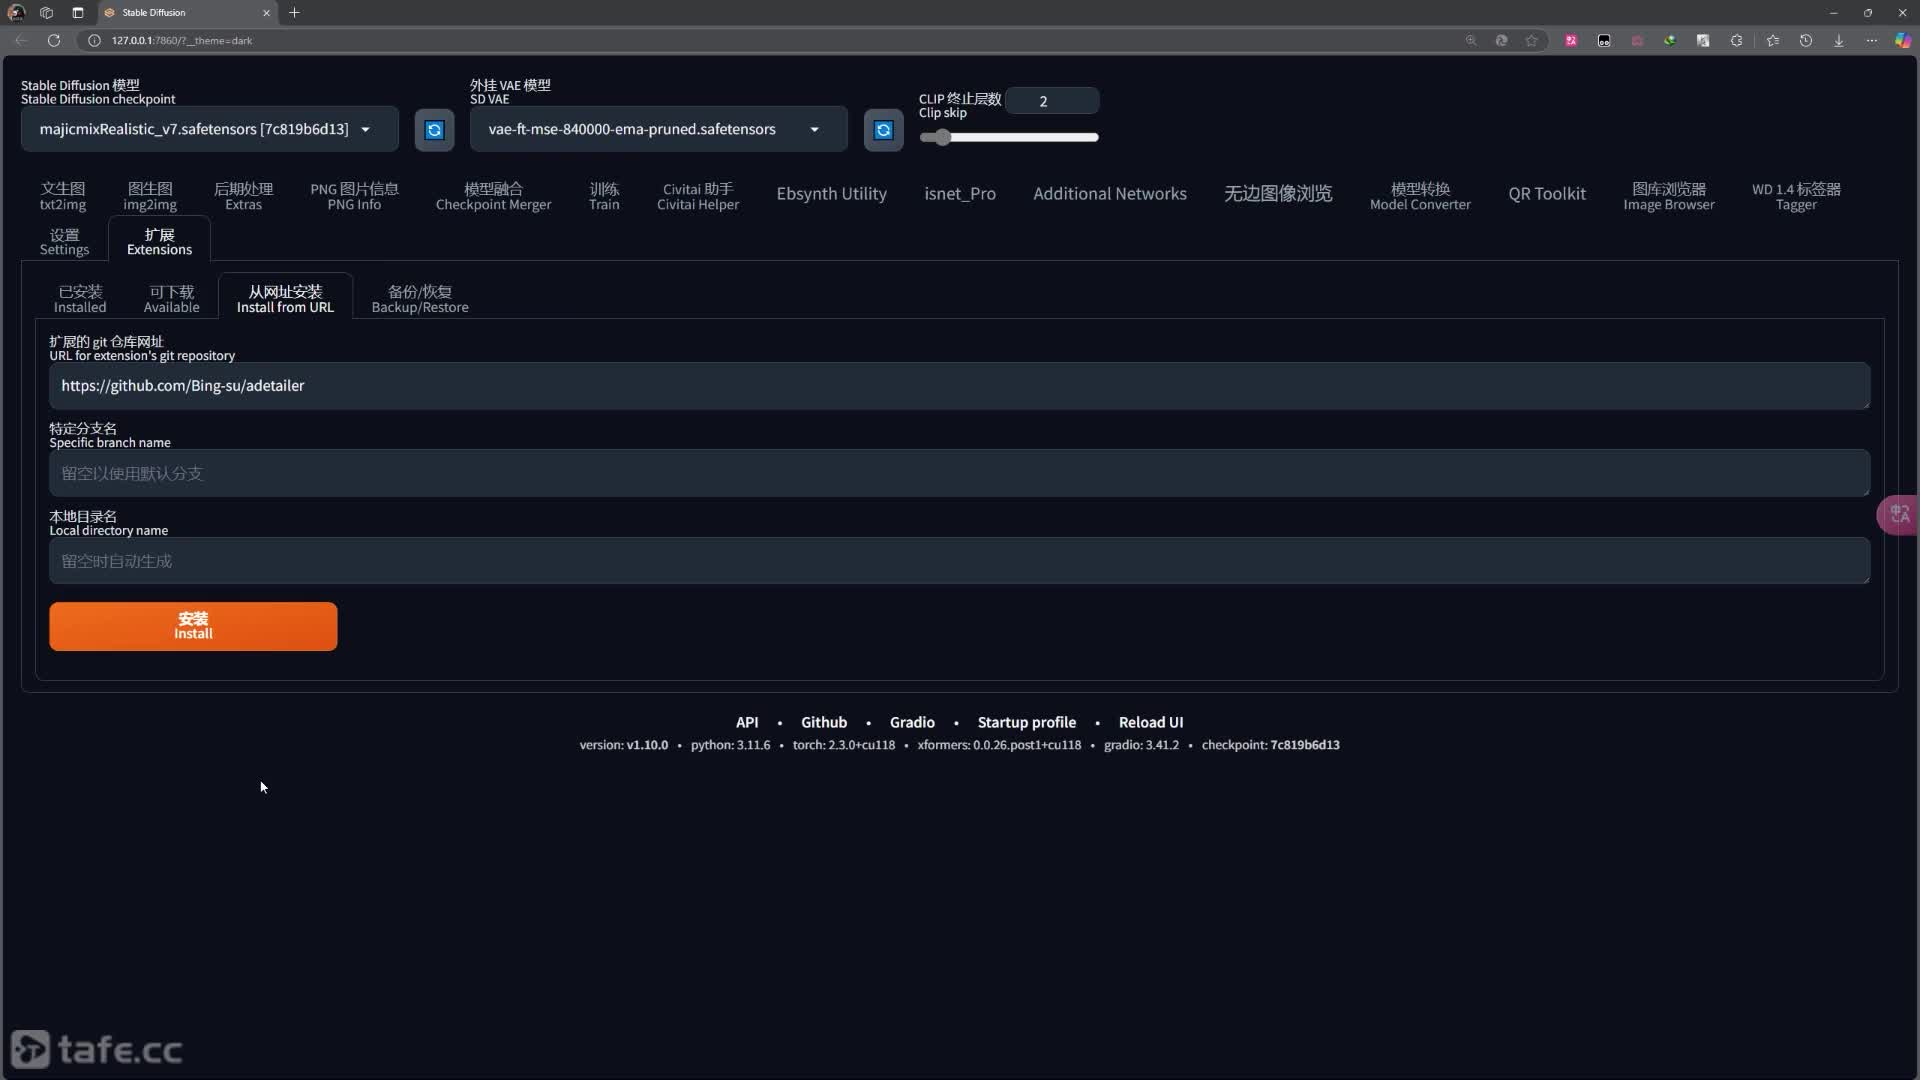Open the QR Toolkit tab
Viewport: 1920px width, 1080px height.
1547,194
